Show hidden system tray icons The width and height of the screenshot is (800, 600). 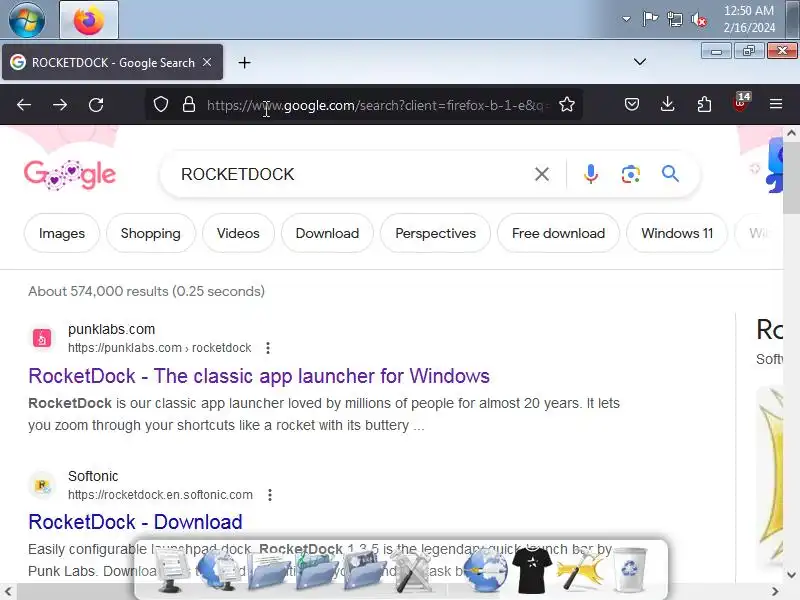pyautogui.click(x=626, y=19)
